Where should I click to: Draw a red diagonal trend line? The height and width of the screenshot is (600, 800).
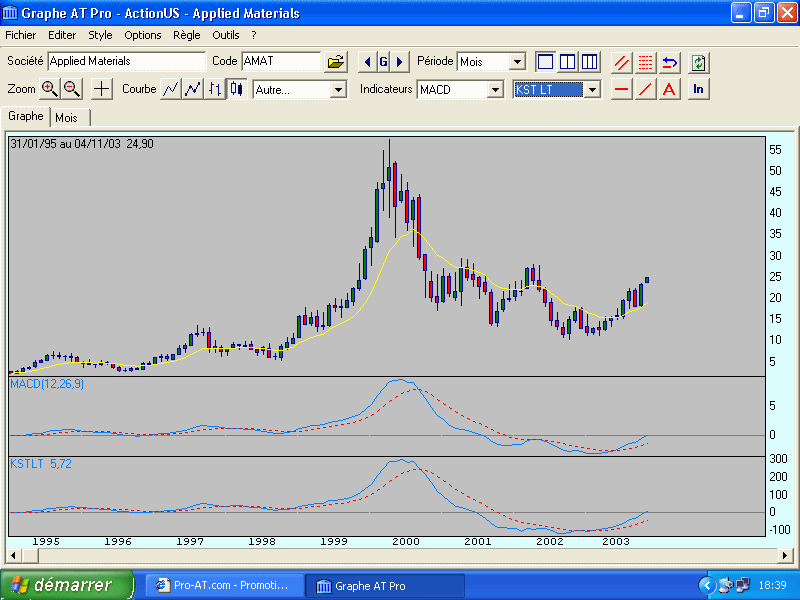point(645,89)
